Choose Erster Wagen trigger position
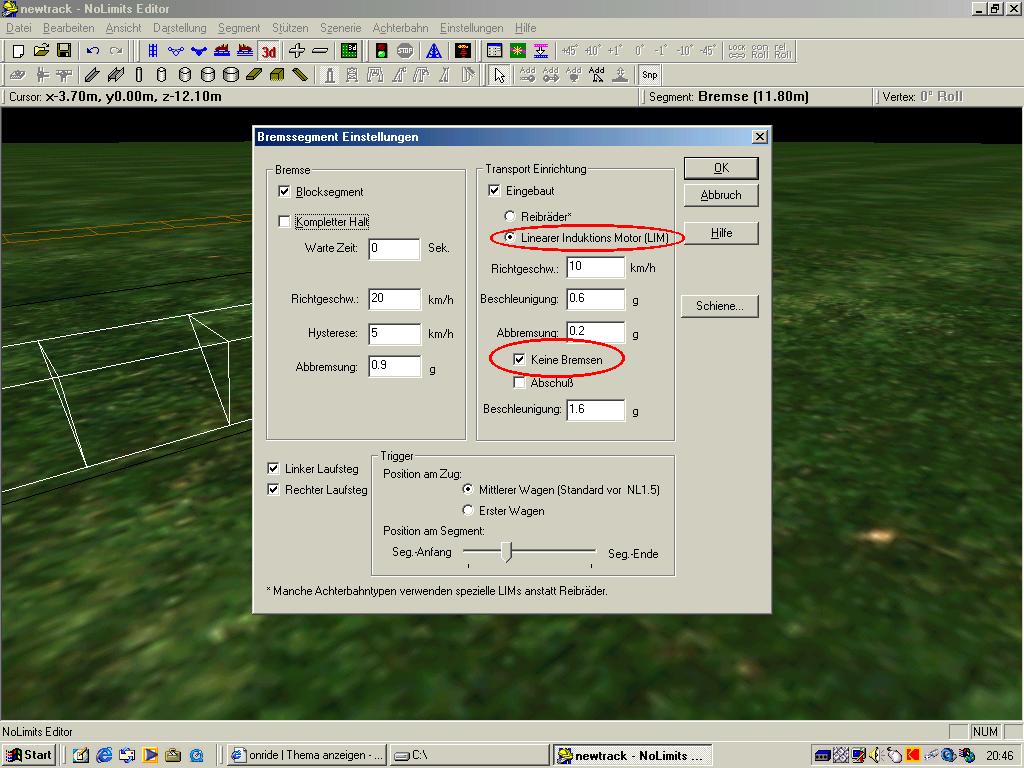This screenshot has width=1024, height=768. pyautogui.click(x=468, y=510)
